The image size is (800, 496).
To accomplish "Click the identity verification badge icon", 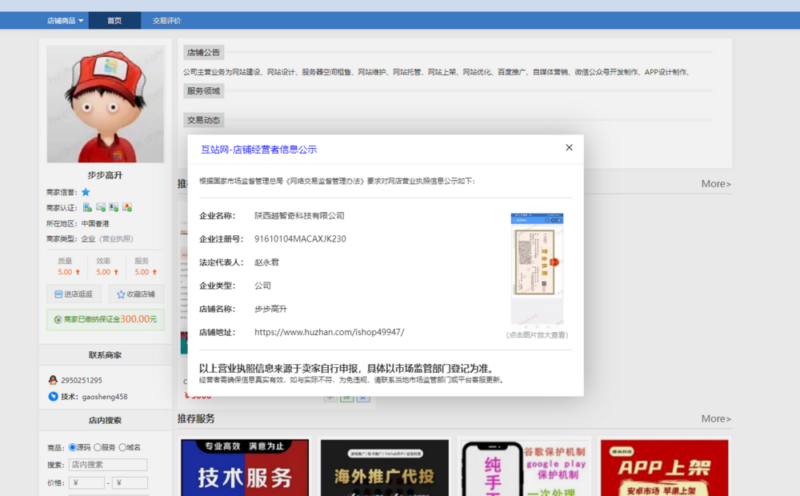I will (x=114, y=207).
